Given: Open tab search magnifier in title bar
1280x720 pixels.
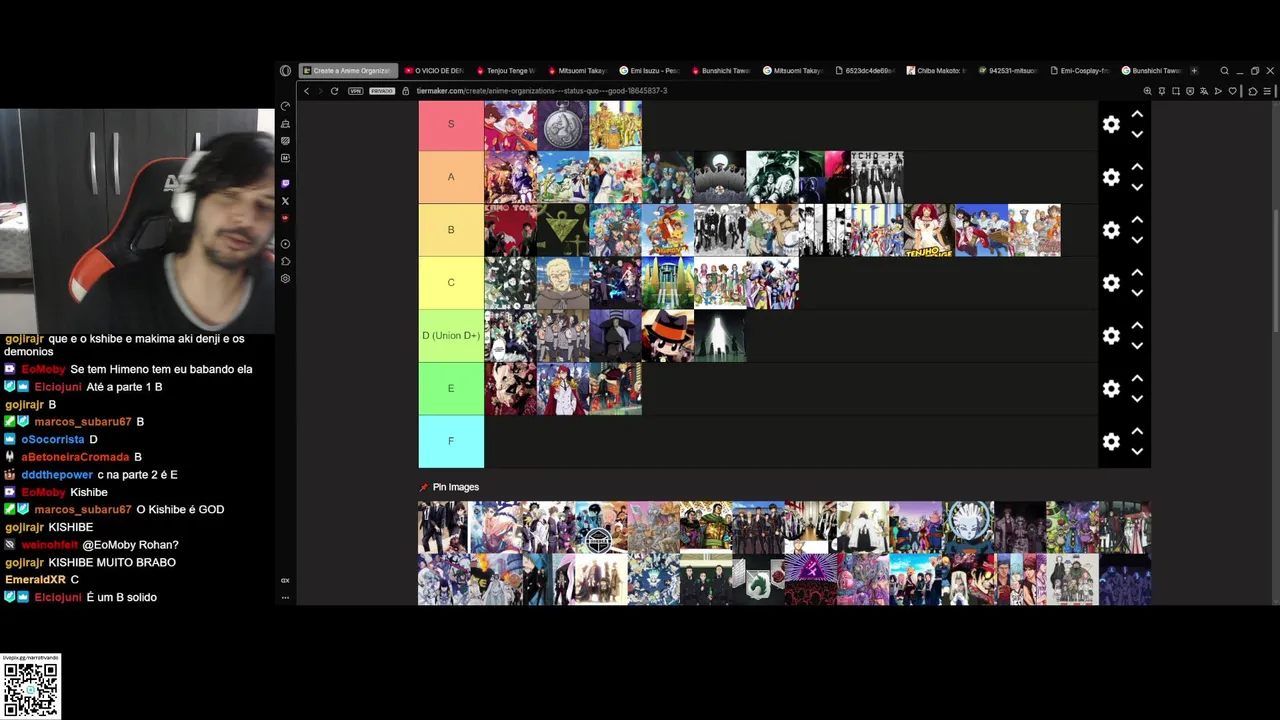Looking at the screenshot, I should click(1224, 71).
